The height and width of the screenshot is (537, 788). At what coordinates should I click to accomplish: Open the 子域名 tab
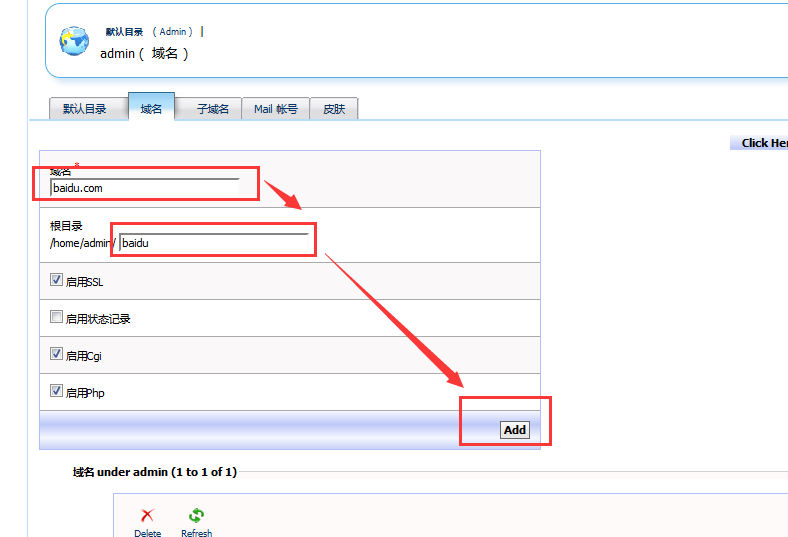[x=212, y=109]
